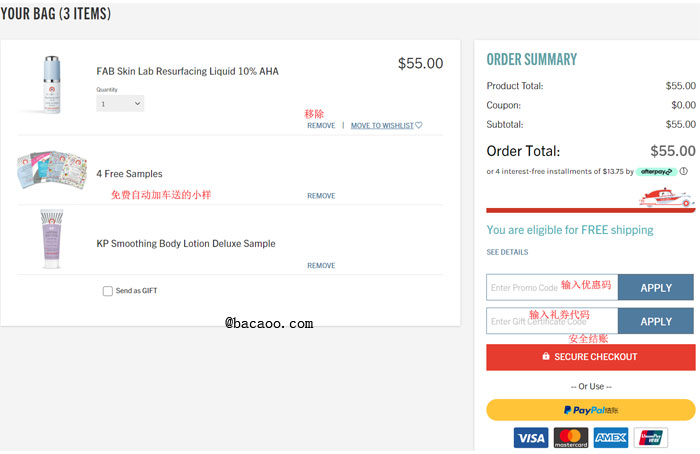700x454 pixels.
Task: Pay with the yellow PayPal button
Action: point(591,410)
